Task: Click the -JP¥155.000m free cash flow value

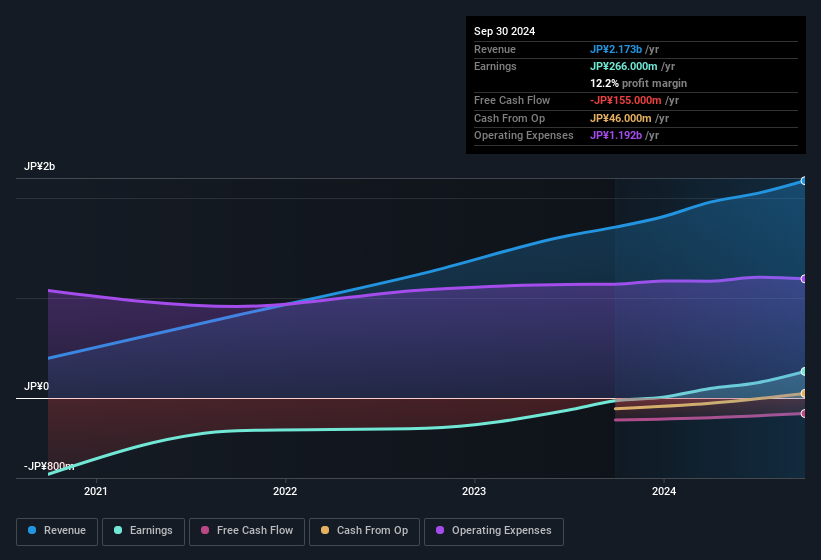Action: point(626,100)
